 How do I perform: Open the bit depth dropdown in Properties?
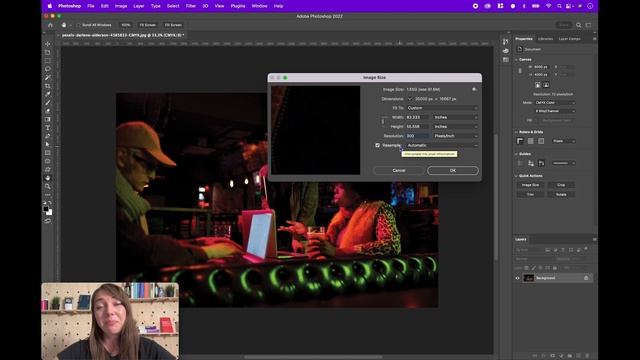point(555,111)
